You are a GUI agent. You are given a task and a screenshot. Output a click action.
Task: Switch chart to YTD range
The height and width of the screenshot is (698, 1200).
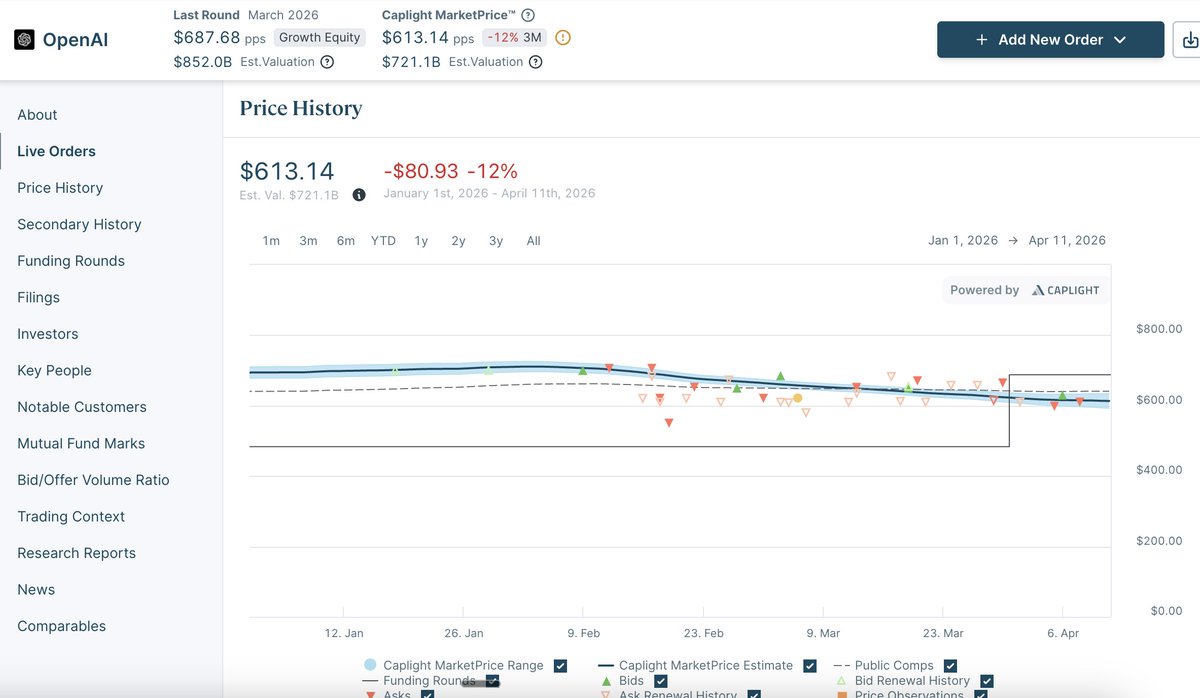coord(383,241)
